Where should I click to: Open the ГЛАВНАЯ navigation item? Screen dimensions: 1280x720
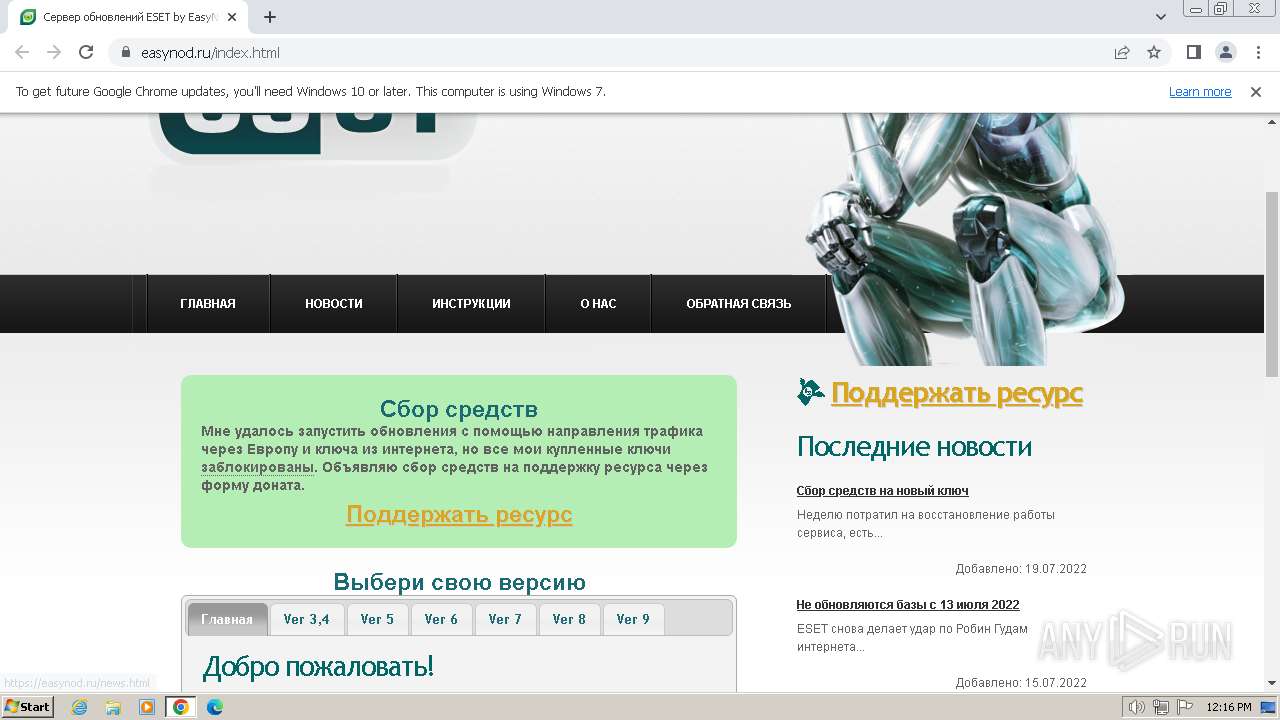coord(208,303)
